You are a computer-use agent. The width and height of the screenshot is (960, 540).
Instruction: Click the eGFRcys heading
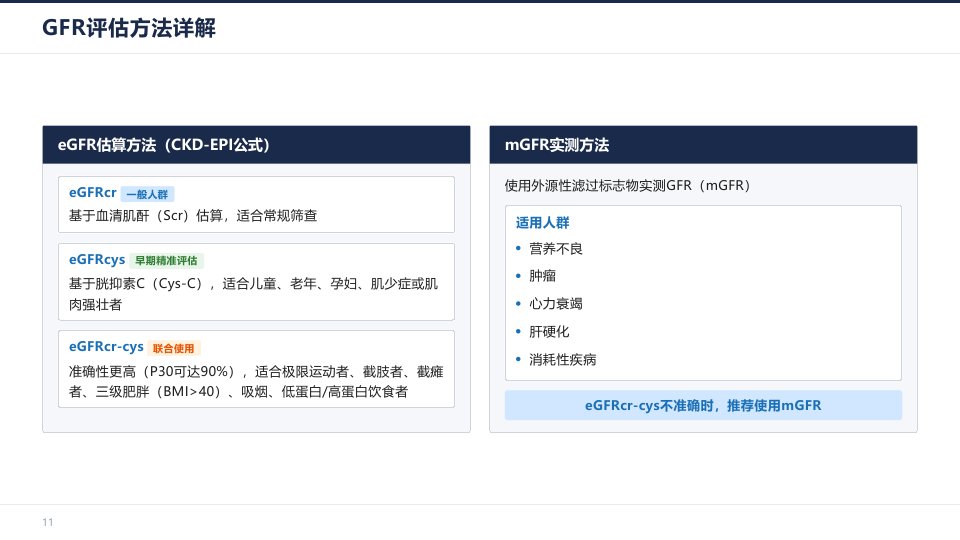point(97,260)
